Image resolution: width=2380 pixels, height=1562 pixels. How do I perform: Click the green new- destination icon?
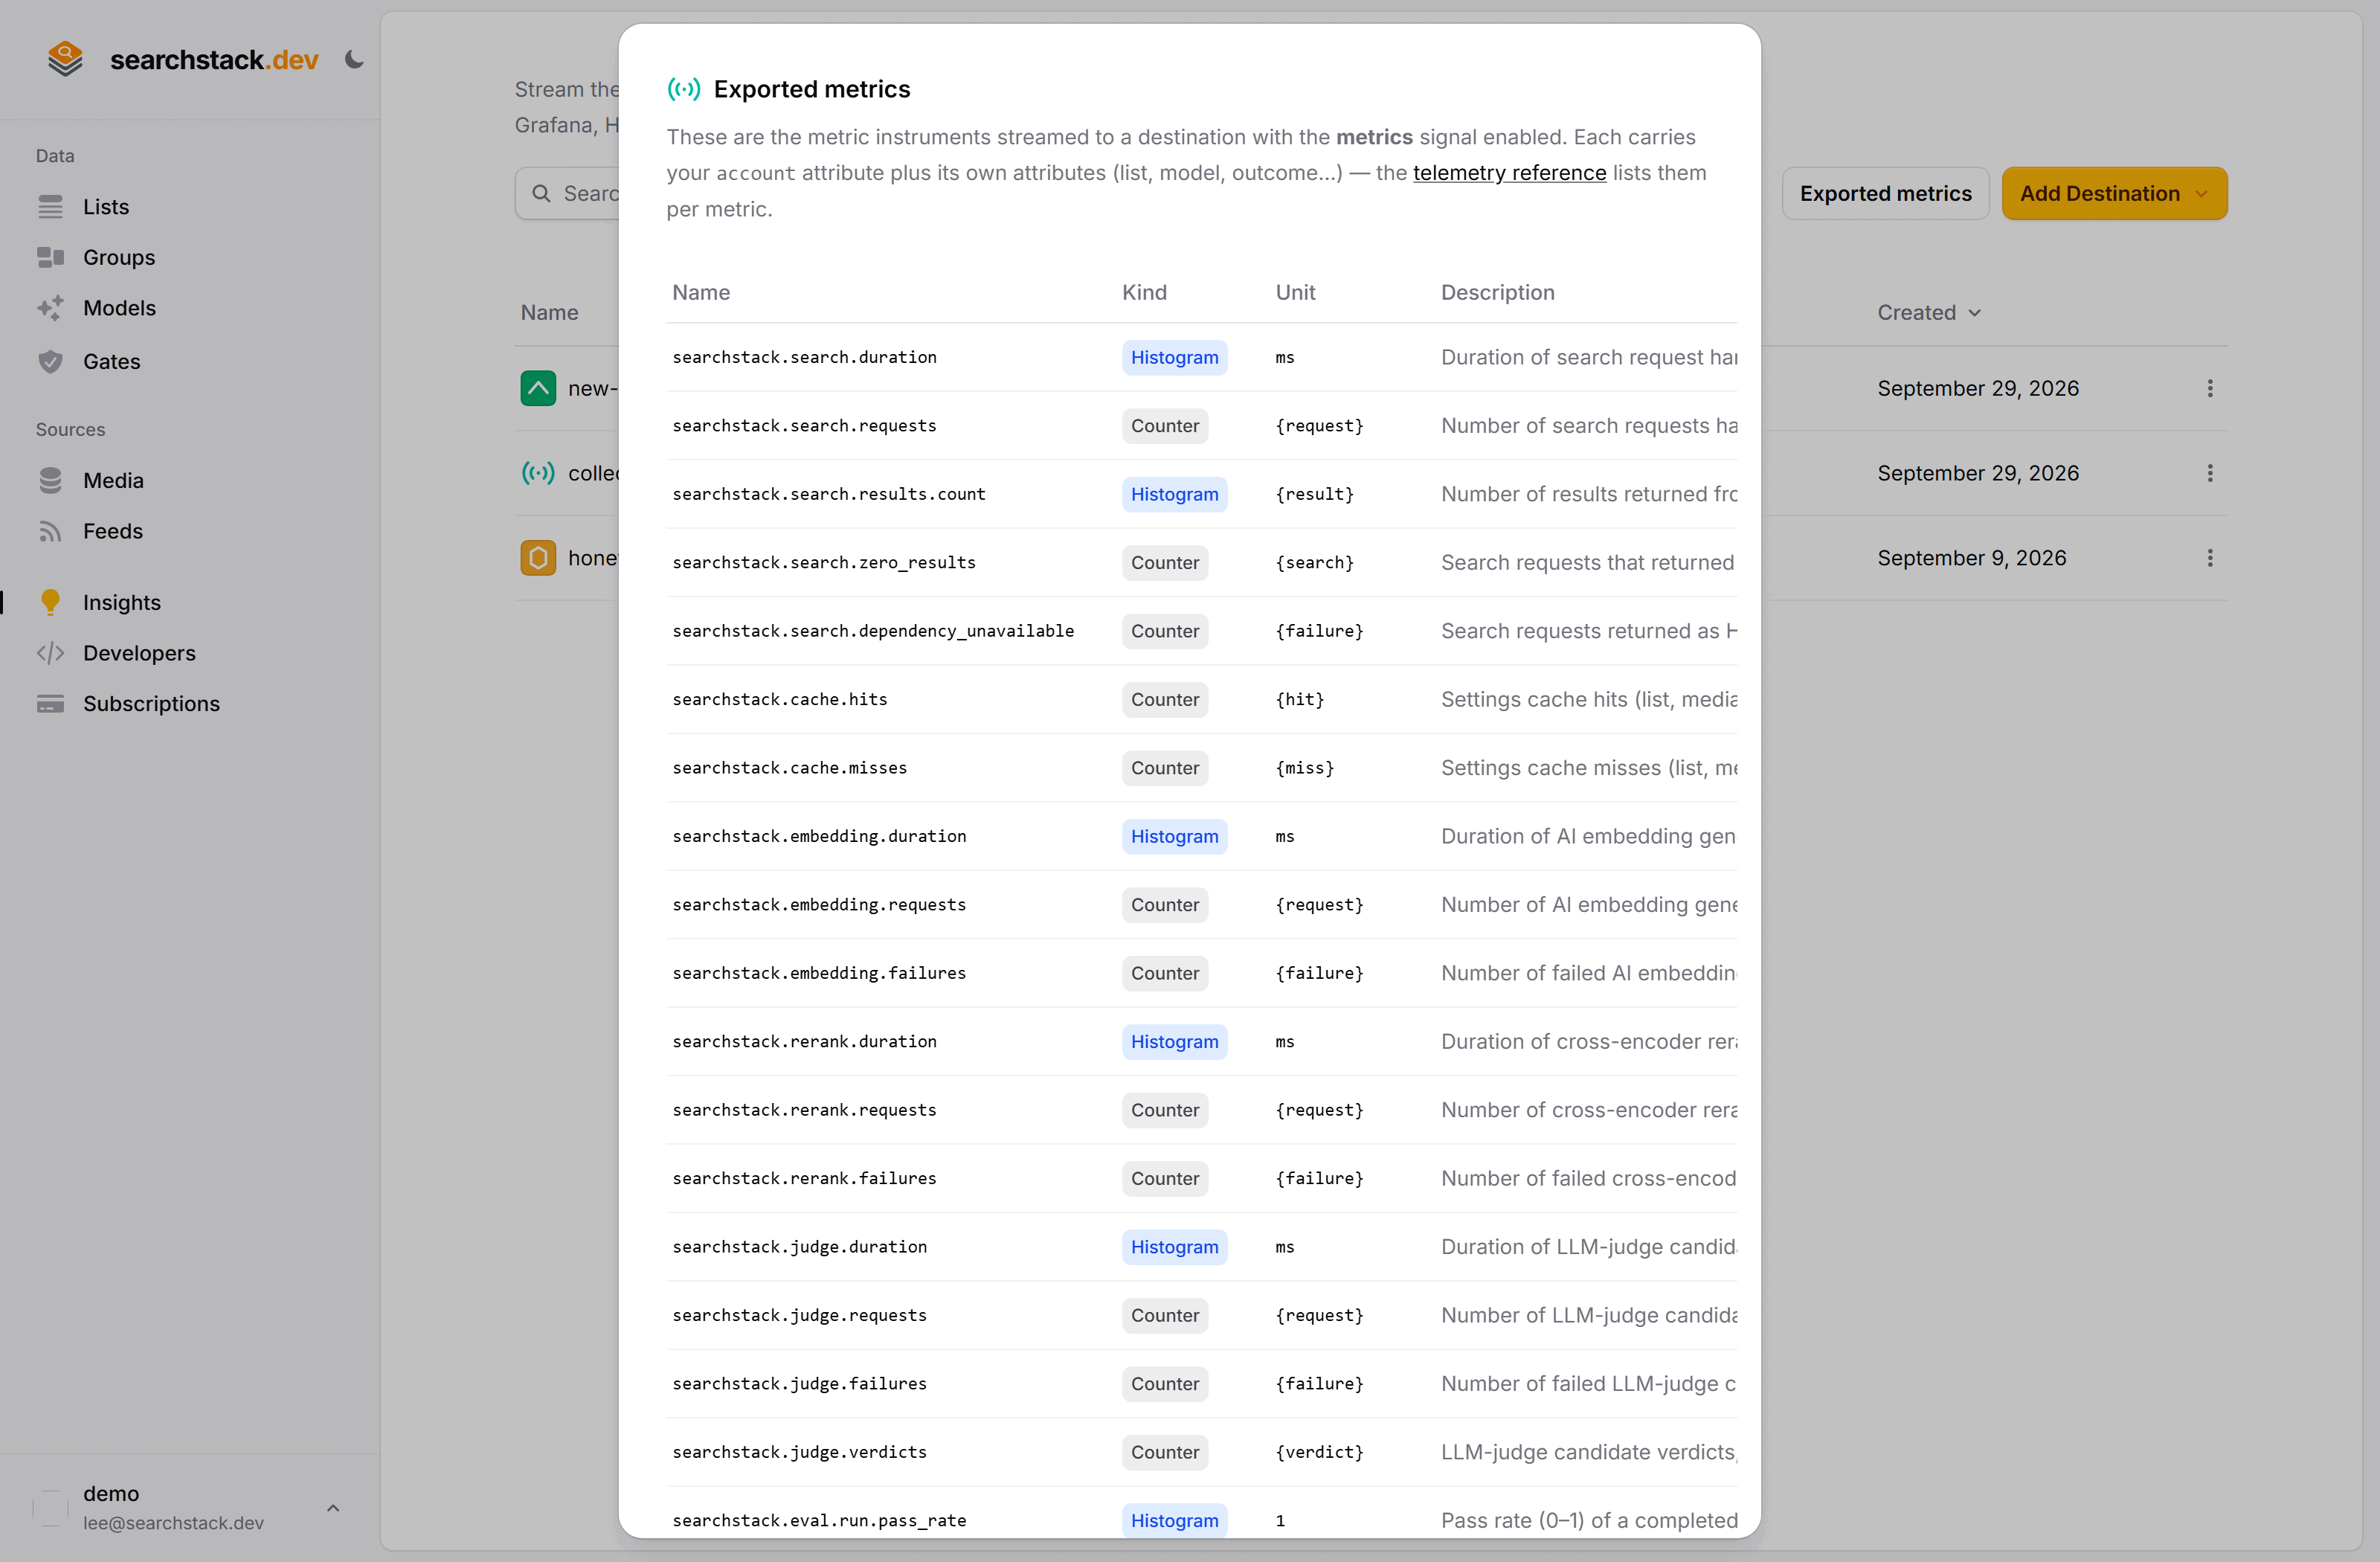coord(538,389)
